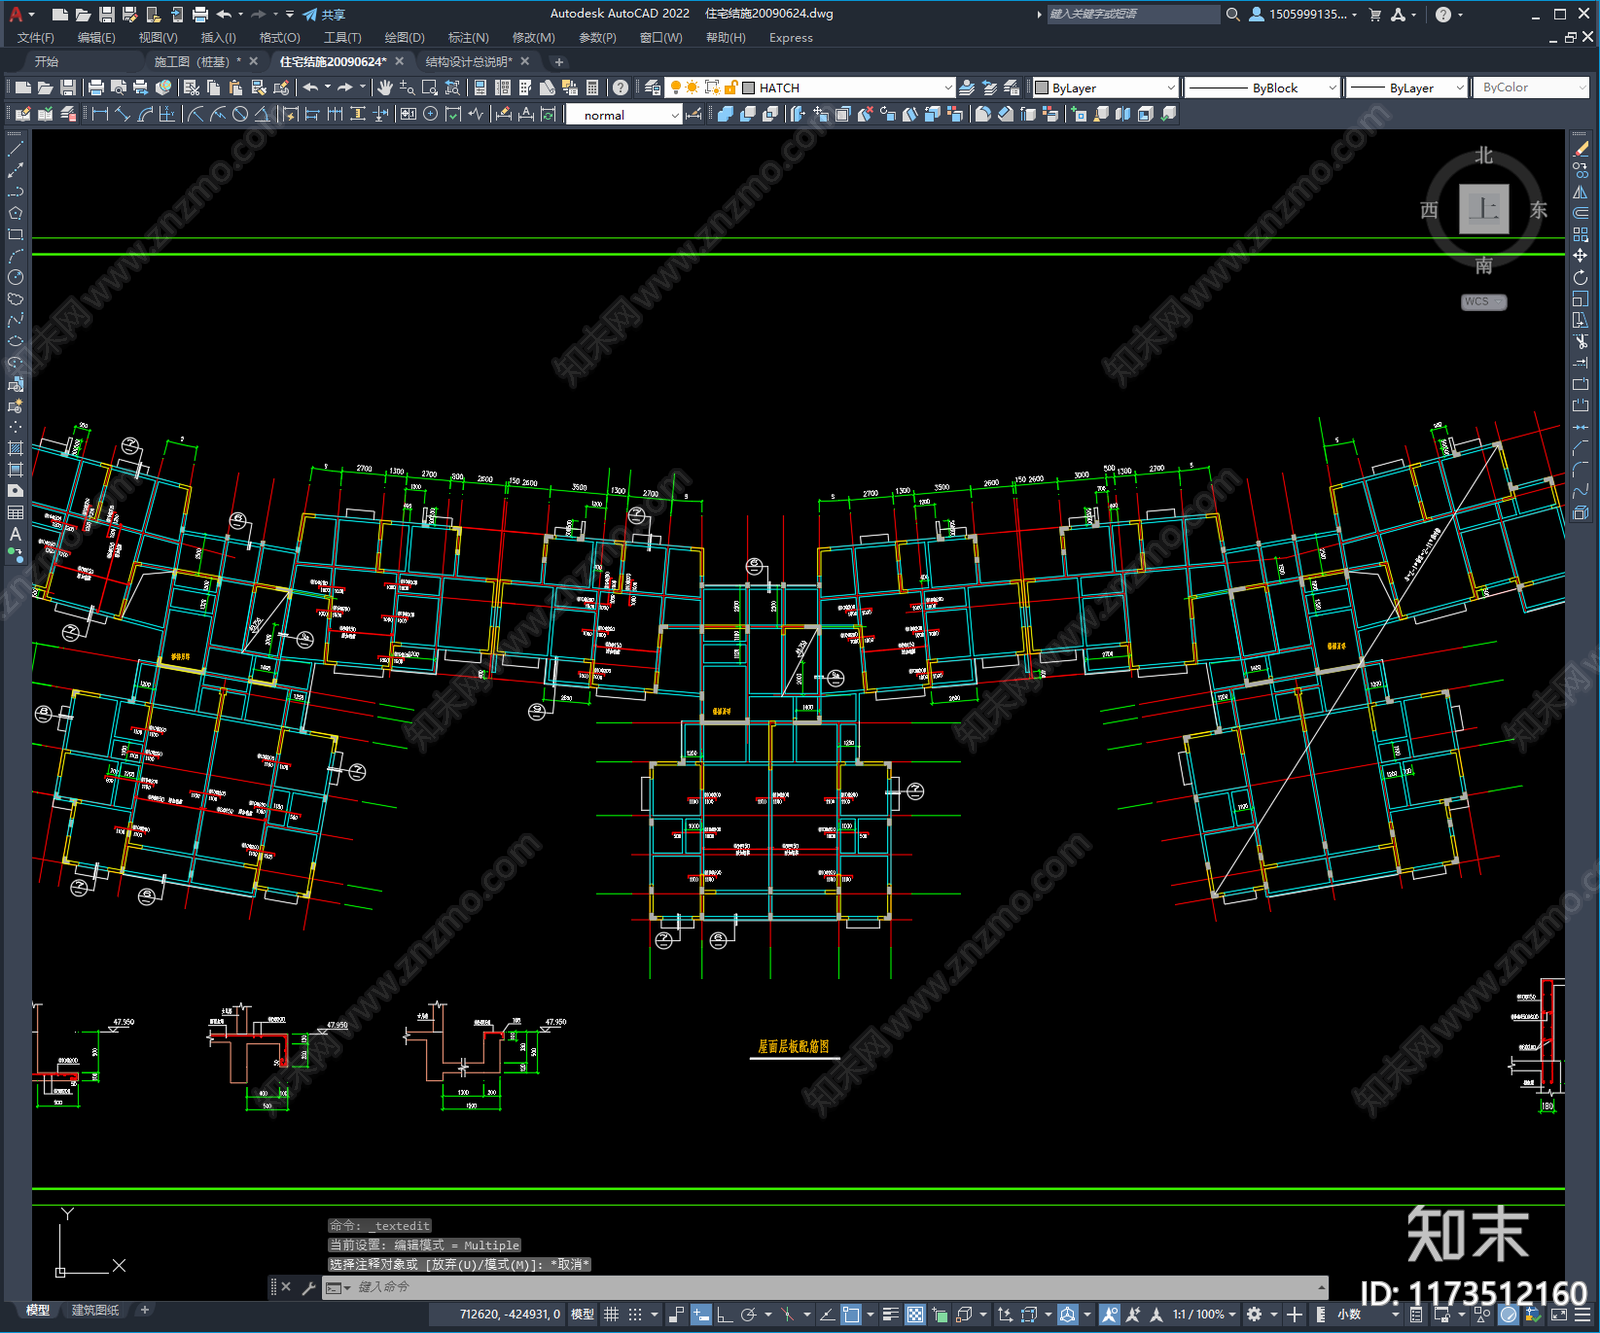Click the Plot (printer) icon in standard toolbar
The width and height of the screenshot is (1600, 1333).
click(96, 88)
